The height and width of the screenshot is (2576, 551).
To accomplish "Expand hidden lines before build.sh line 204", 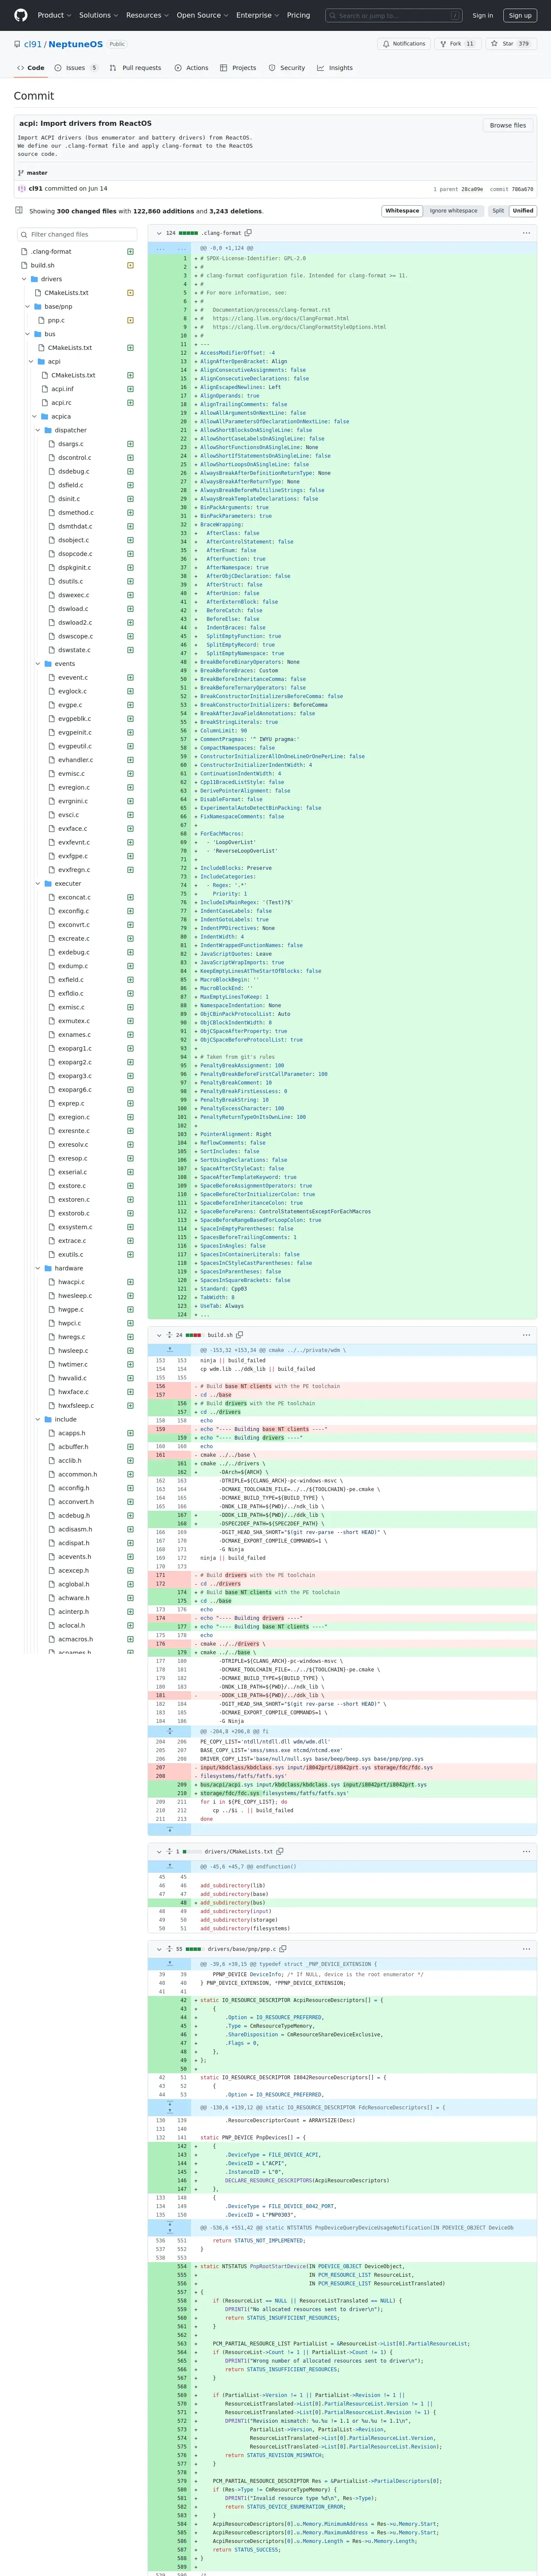I will pyautogui.click(x=169, y=1730).
